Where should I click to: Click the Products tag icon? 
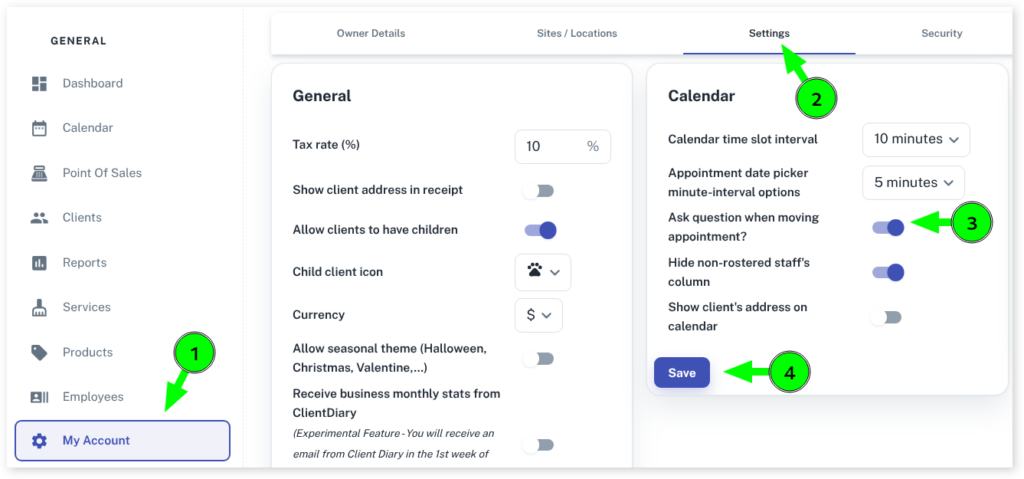(x=39, y=352)
